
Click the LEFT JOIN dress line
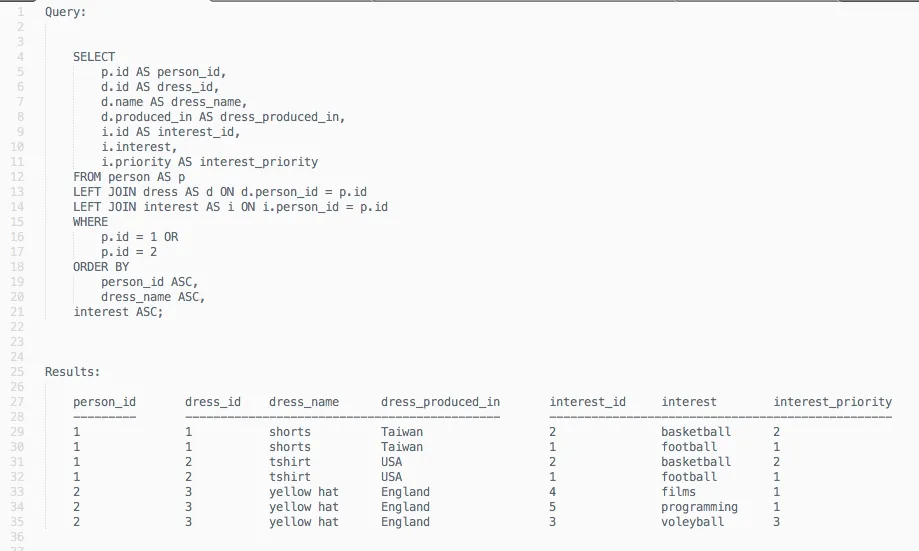click(x=213, y=192)
